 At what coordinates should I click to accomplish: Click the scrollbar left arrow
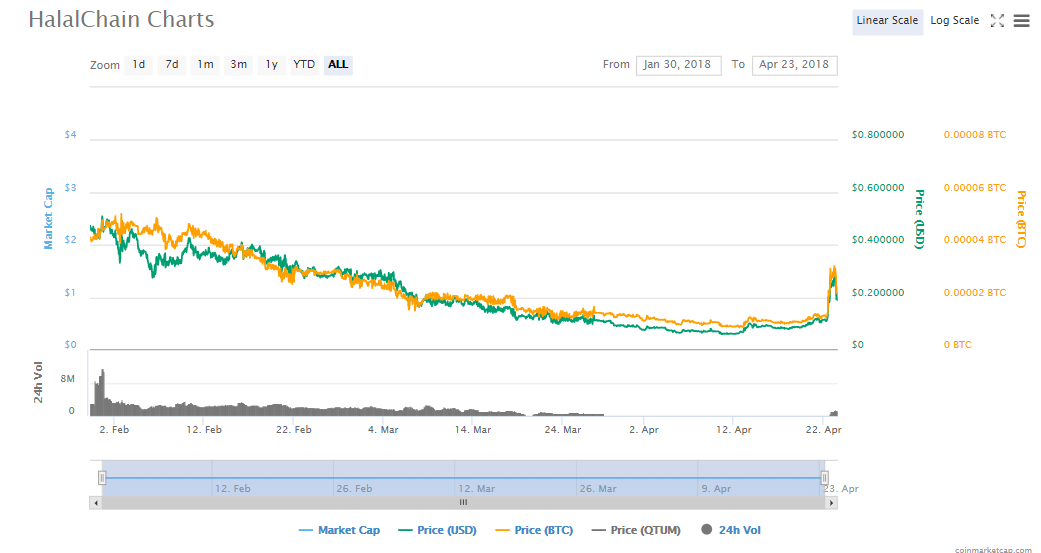tap(96, 502)
